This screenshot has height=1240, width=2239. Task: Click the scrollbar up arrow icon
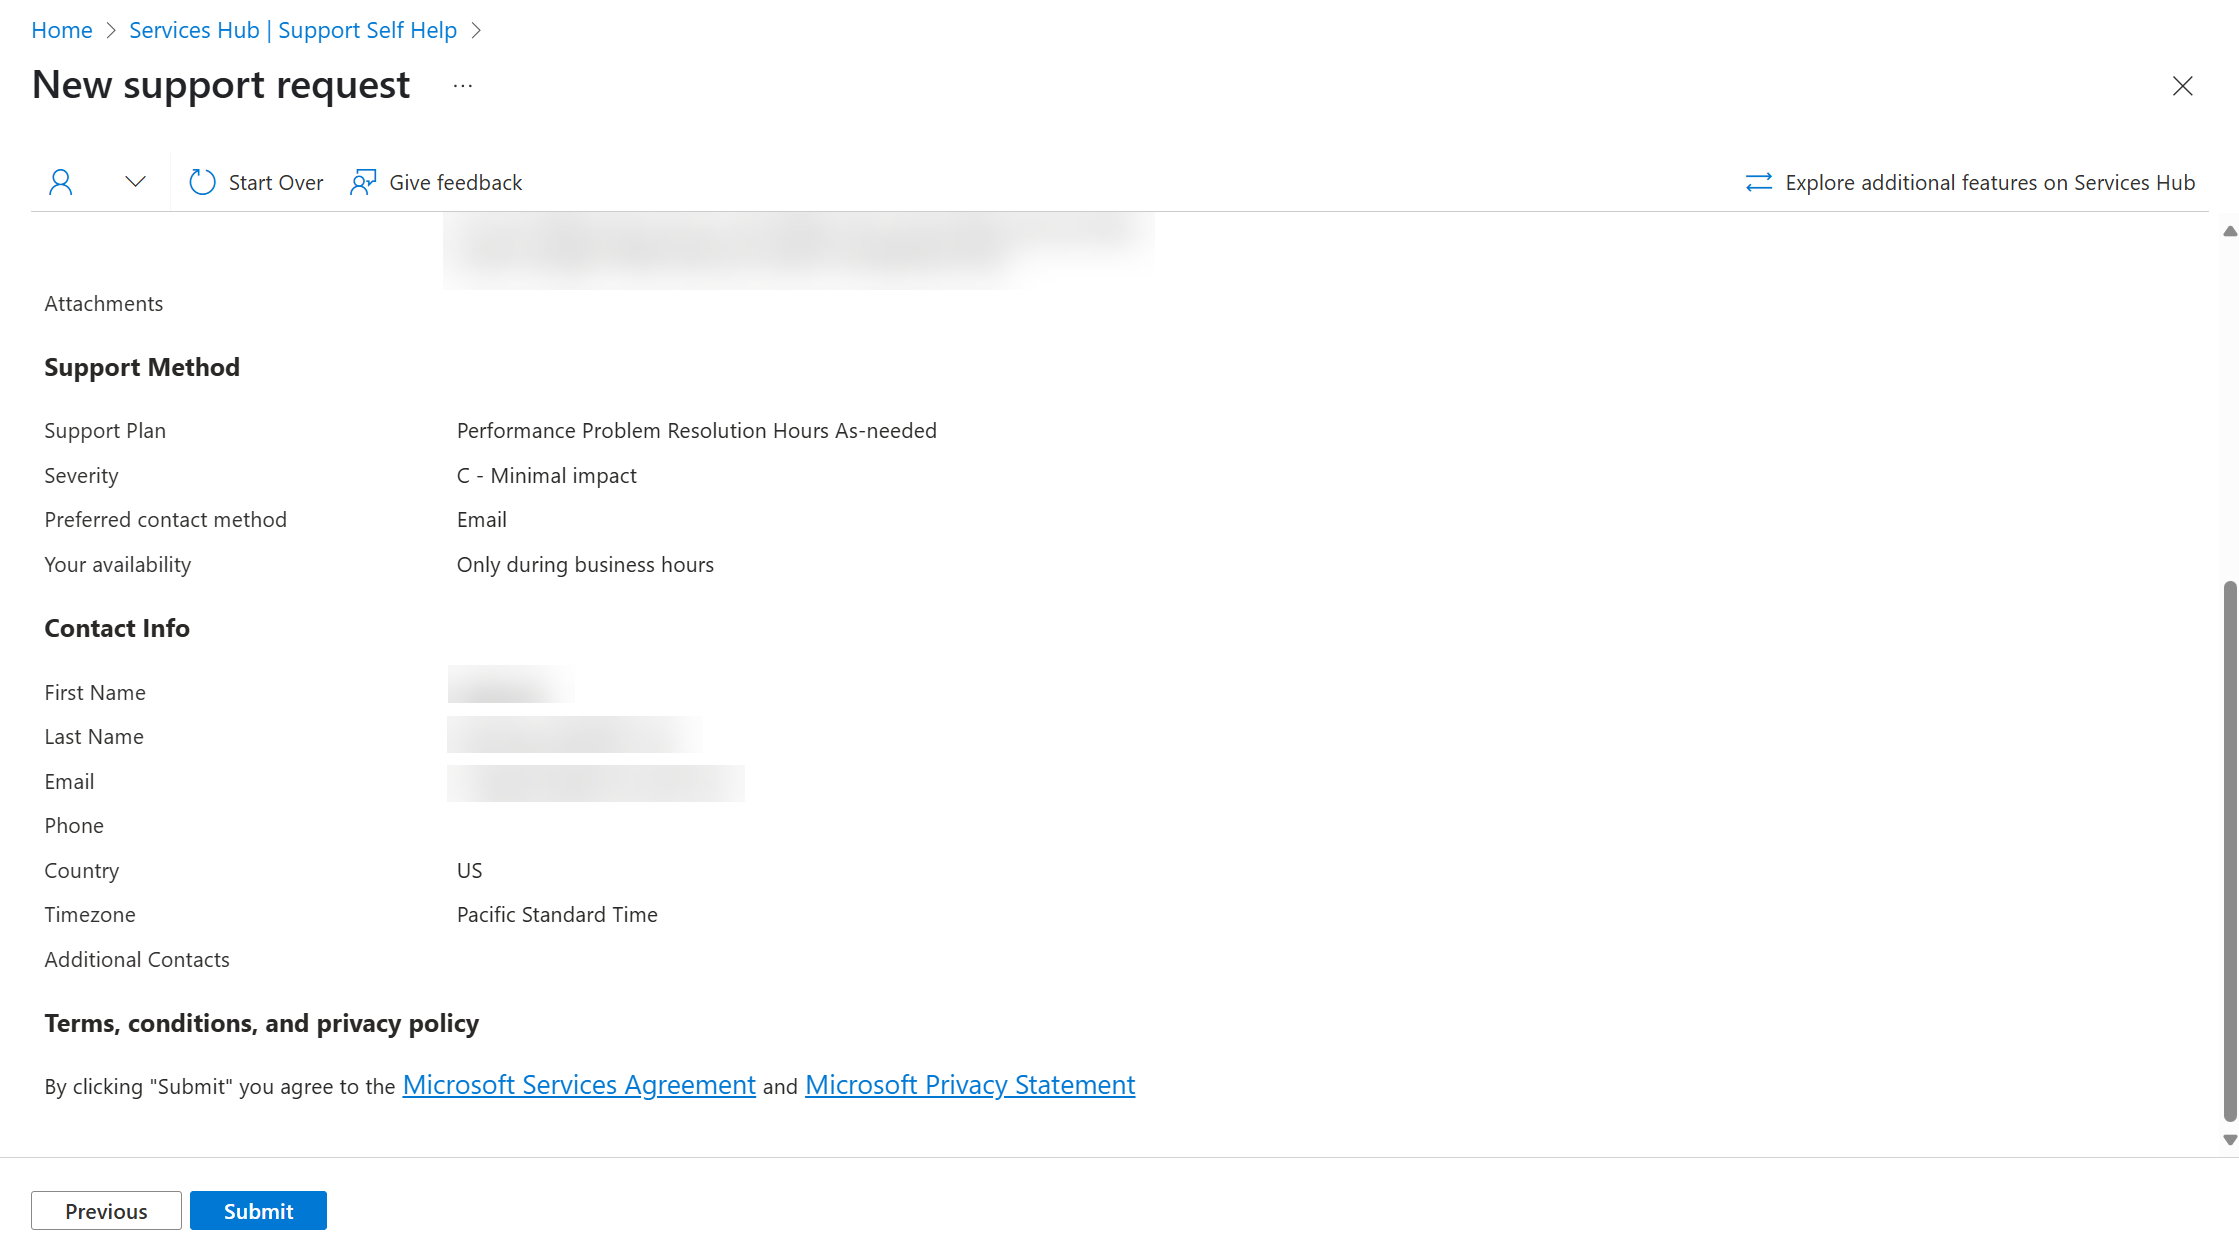click(2230, 231)
